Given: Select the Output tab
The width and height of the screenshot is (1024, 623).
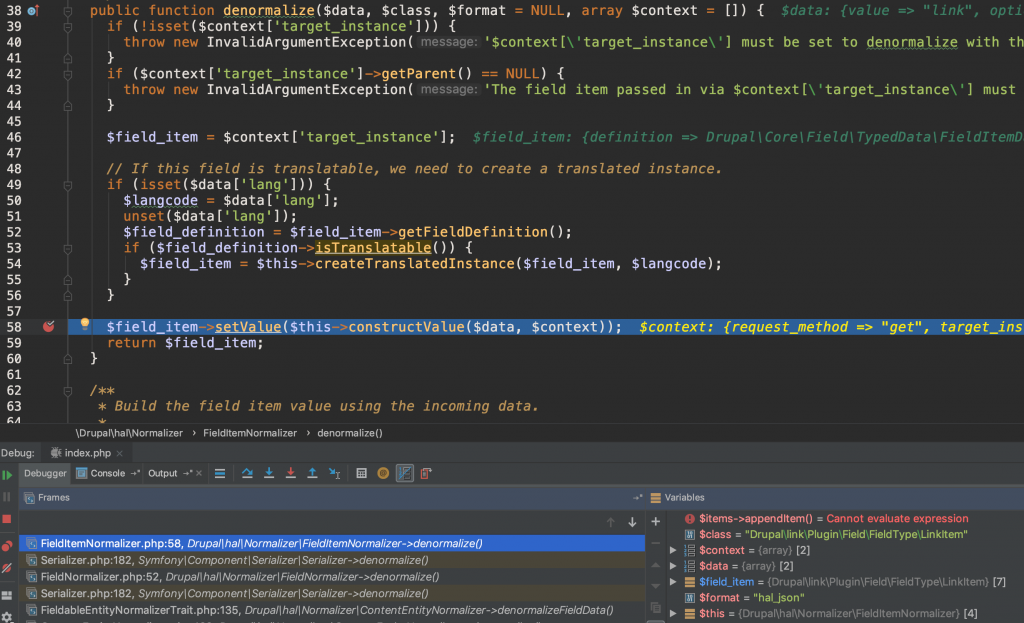Looking at the screenshot, I should click(162, 473).
